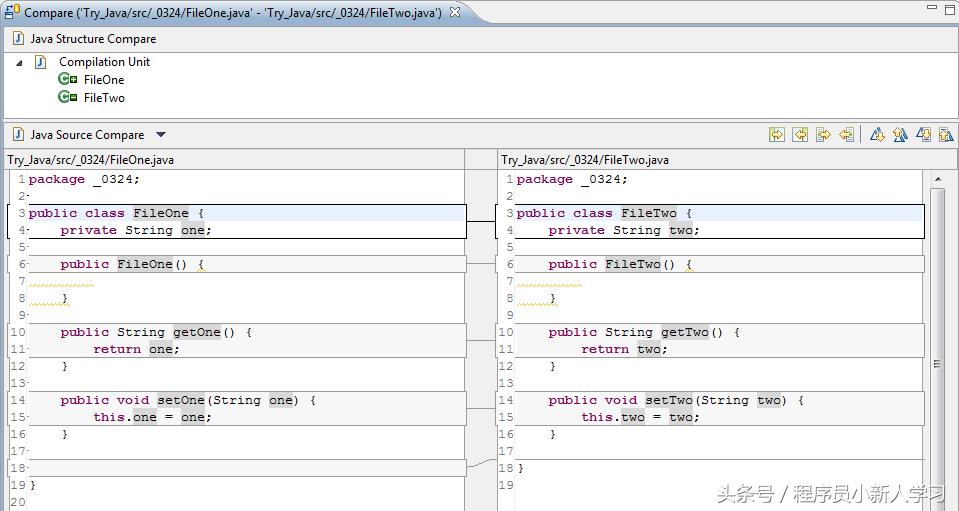The height and width of the screenshot is (511, 959).
Task: Click 'this.one = one;' line
Action: tap(152, 417)
